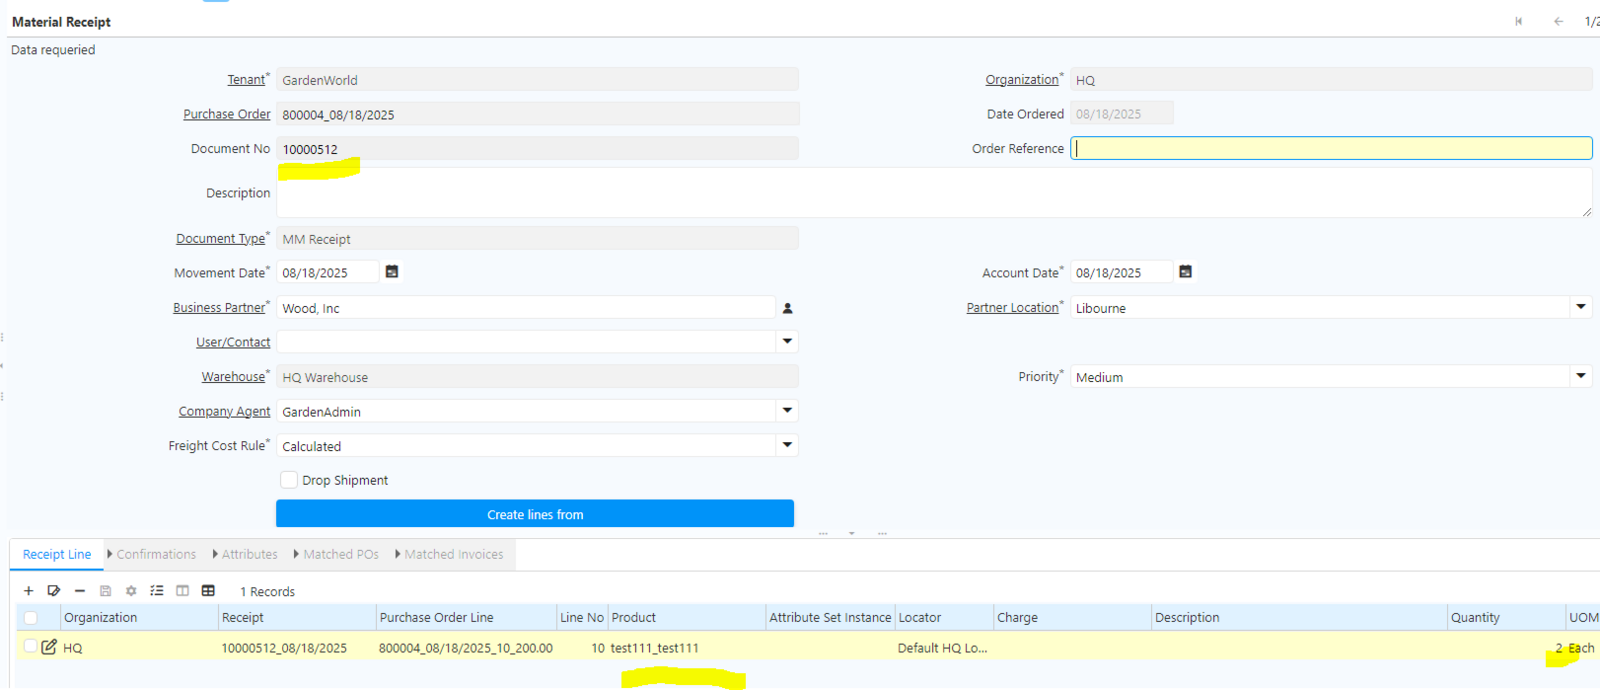Viewport: 1600px width, 690px height.
Task: Click into the Order Reference field
Action: [x=1330, y=148]
